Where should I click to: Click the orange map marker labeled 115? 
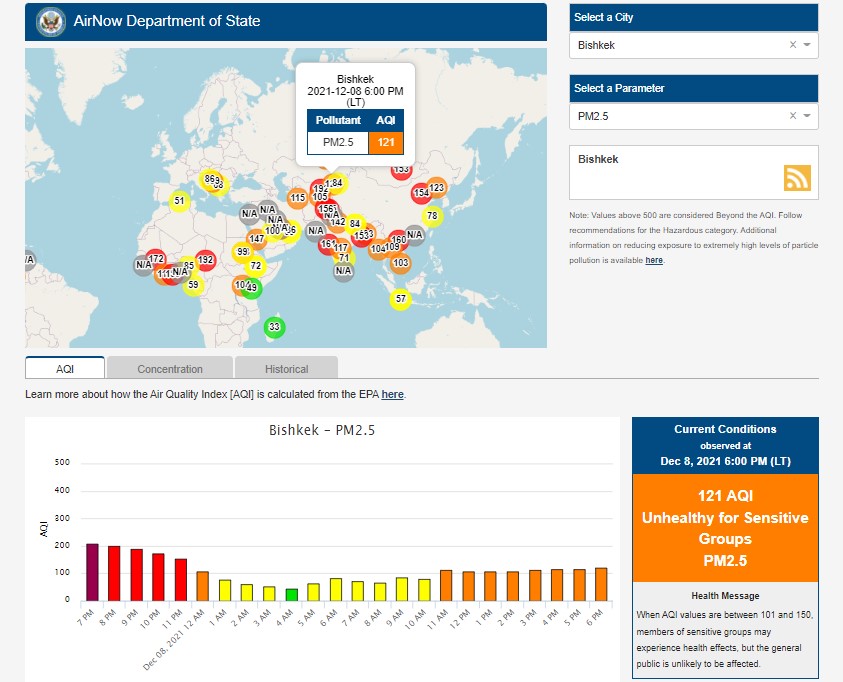297,198
